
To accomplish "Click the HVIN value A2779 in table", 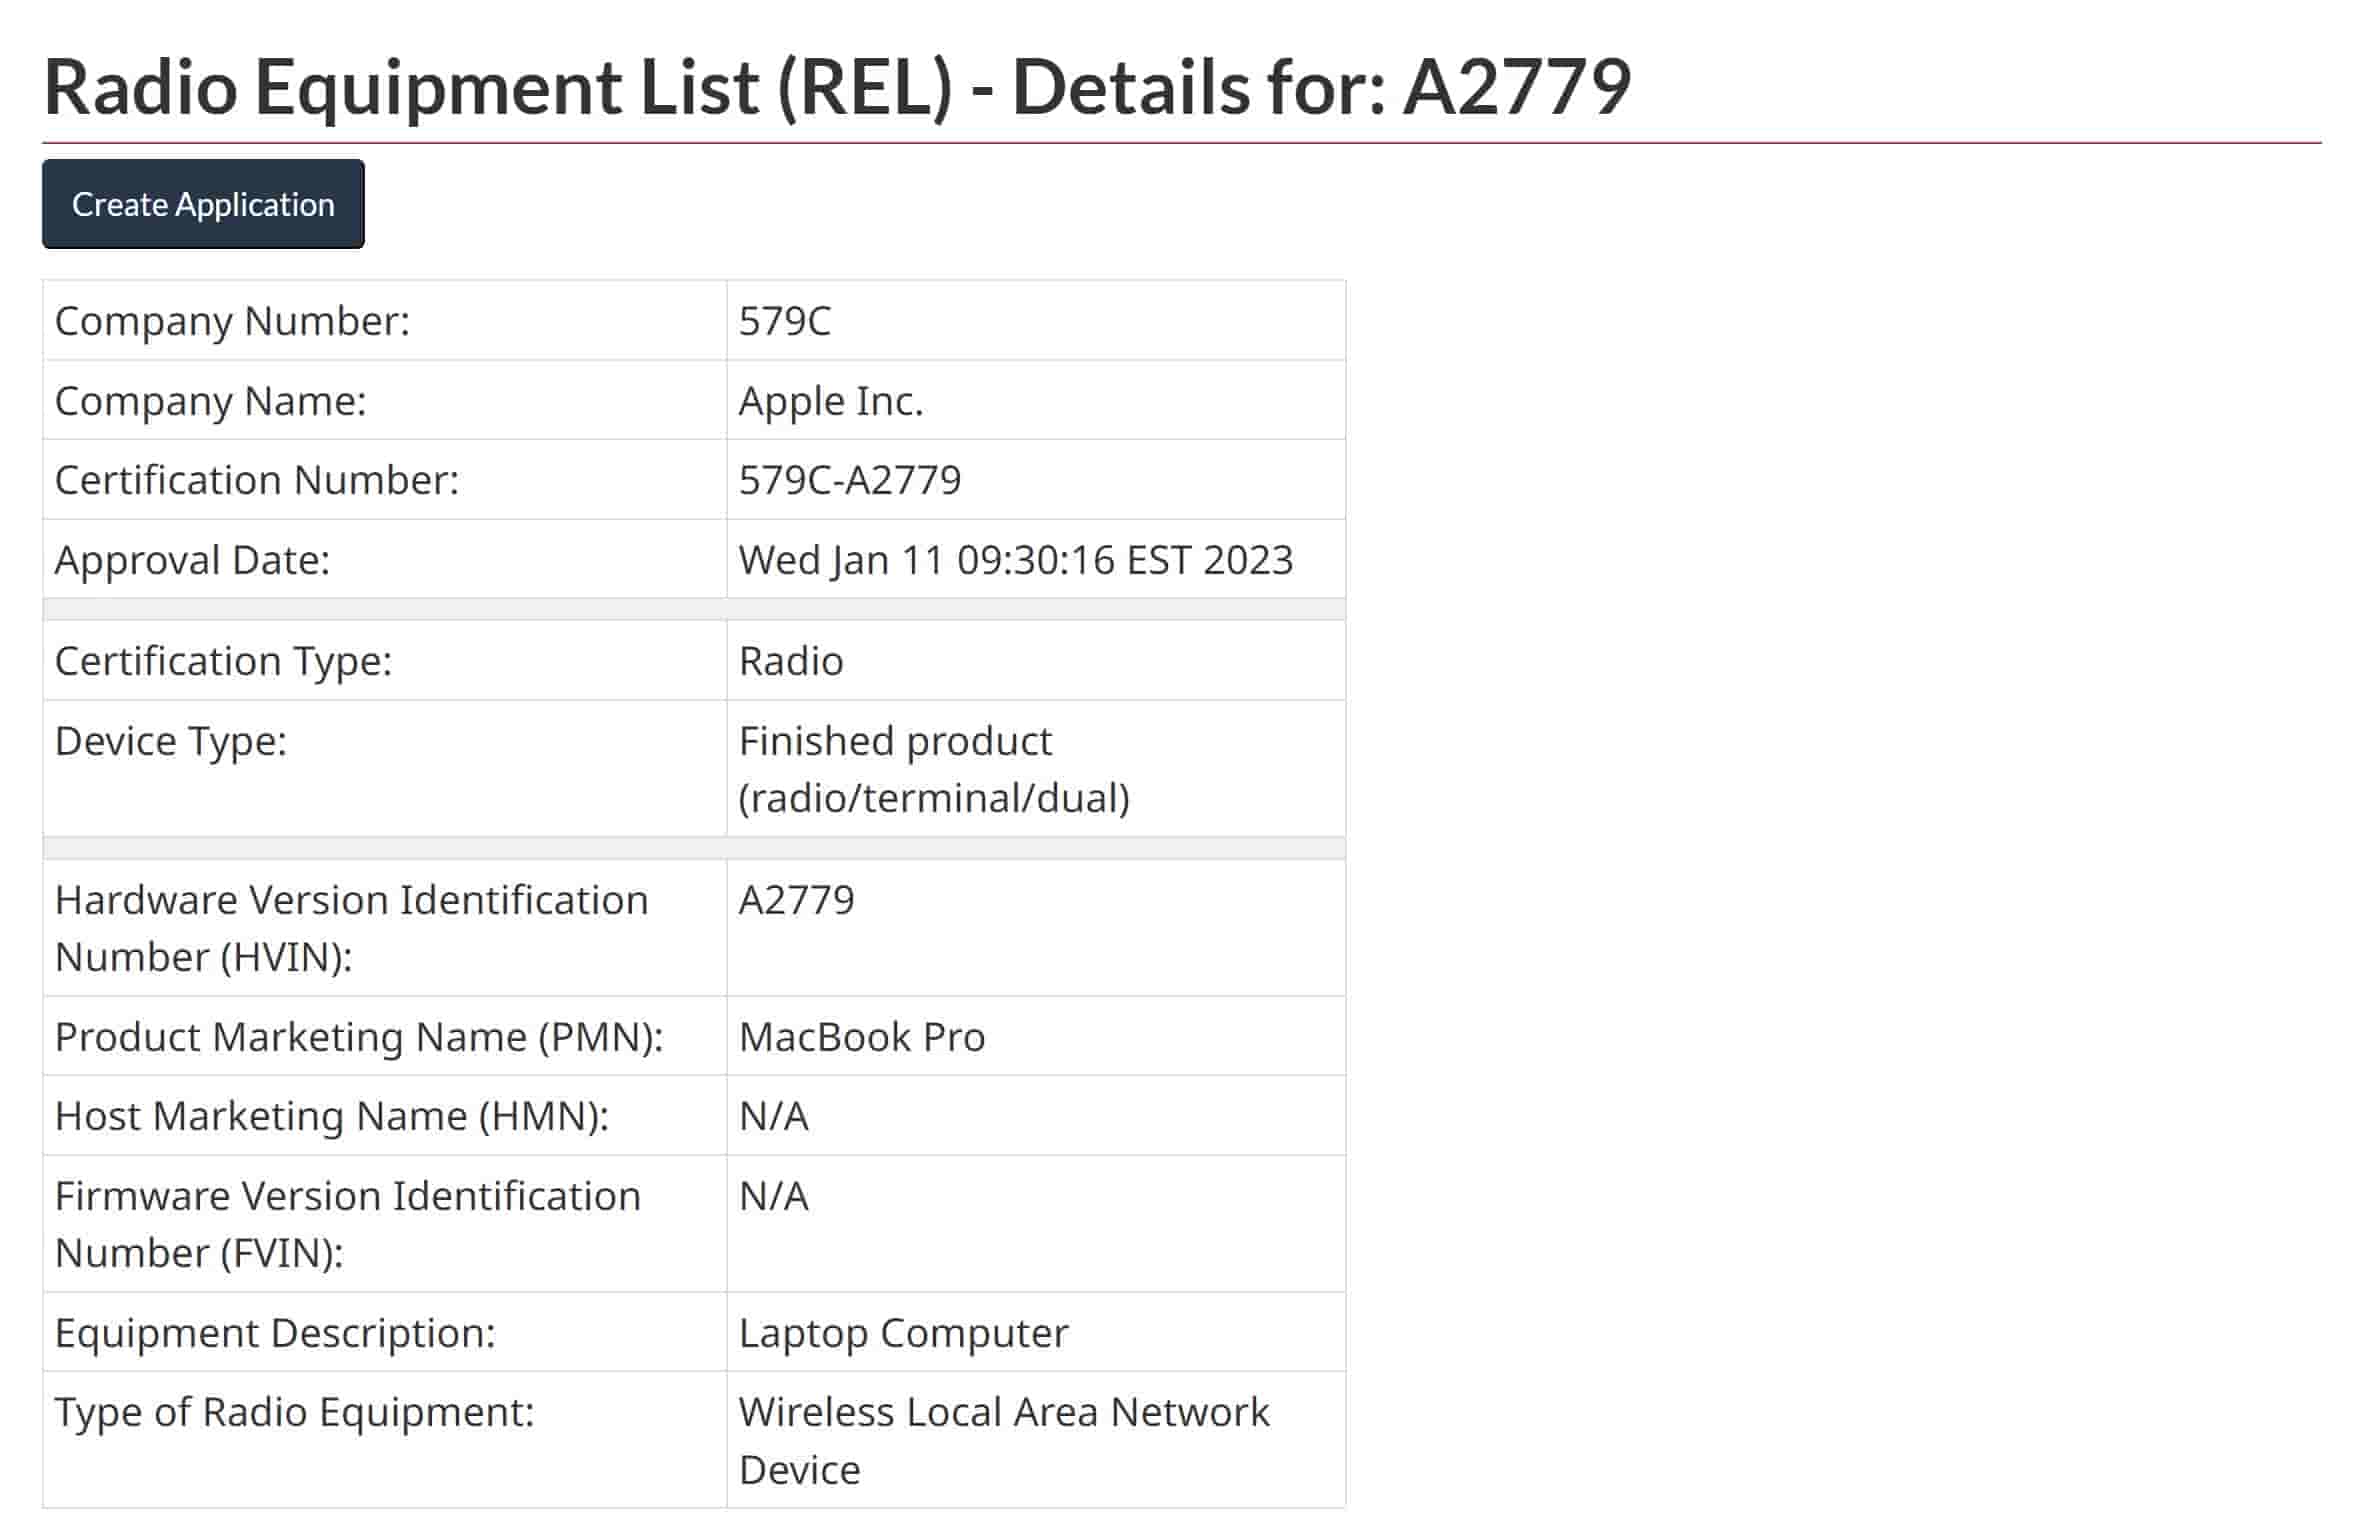I will pos(796,900).
